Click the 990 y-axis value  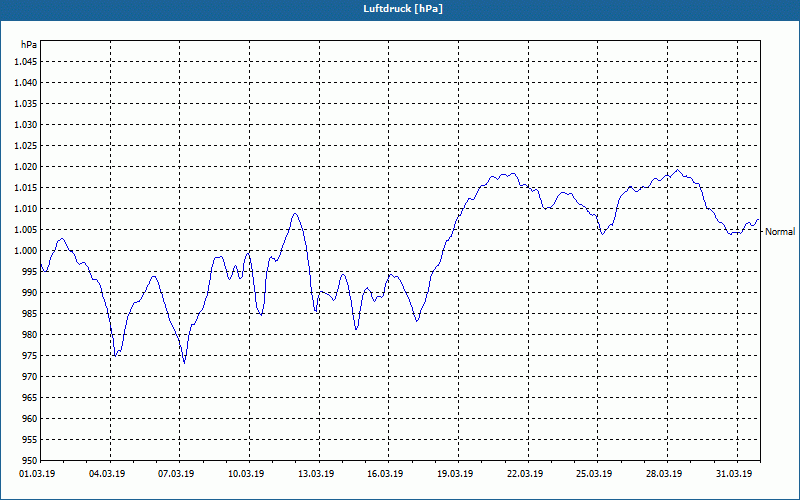tap(30, 293)
